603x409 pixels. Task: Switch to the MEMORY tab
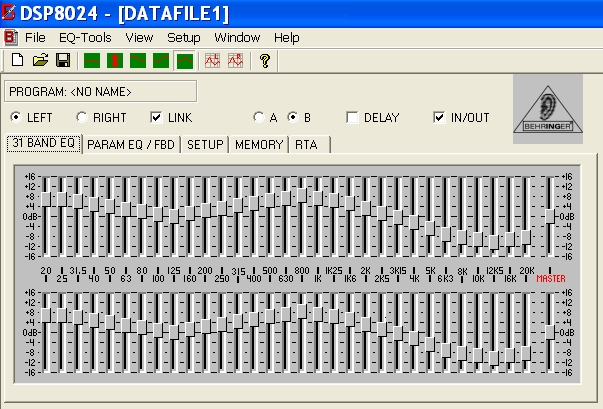pyautogui.click(x=259, y=145)
